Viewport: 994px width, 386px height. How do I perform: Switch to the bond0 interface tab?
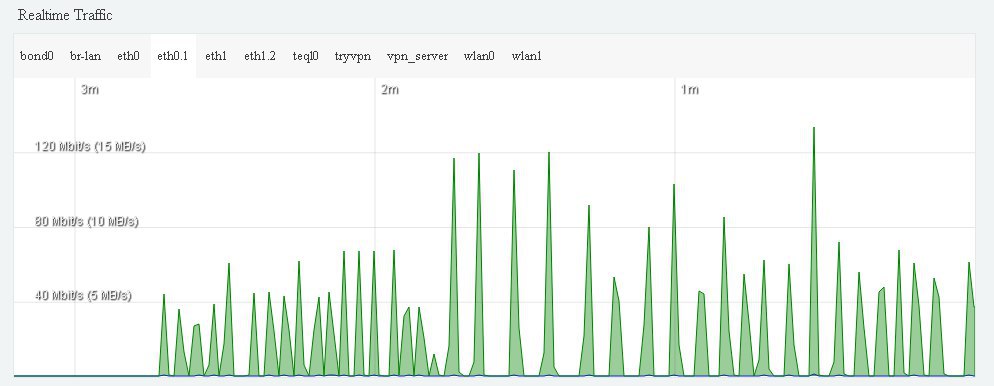pos(37,56)
